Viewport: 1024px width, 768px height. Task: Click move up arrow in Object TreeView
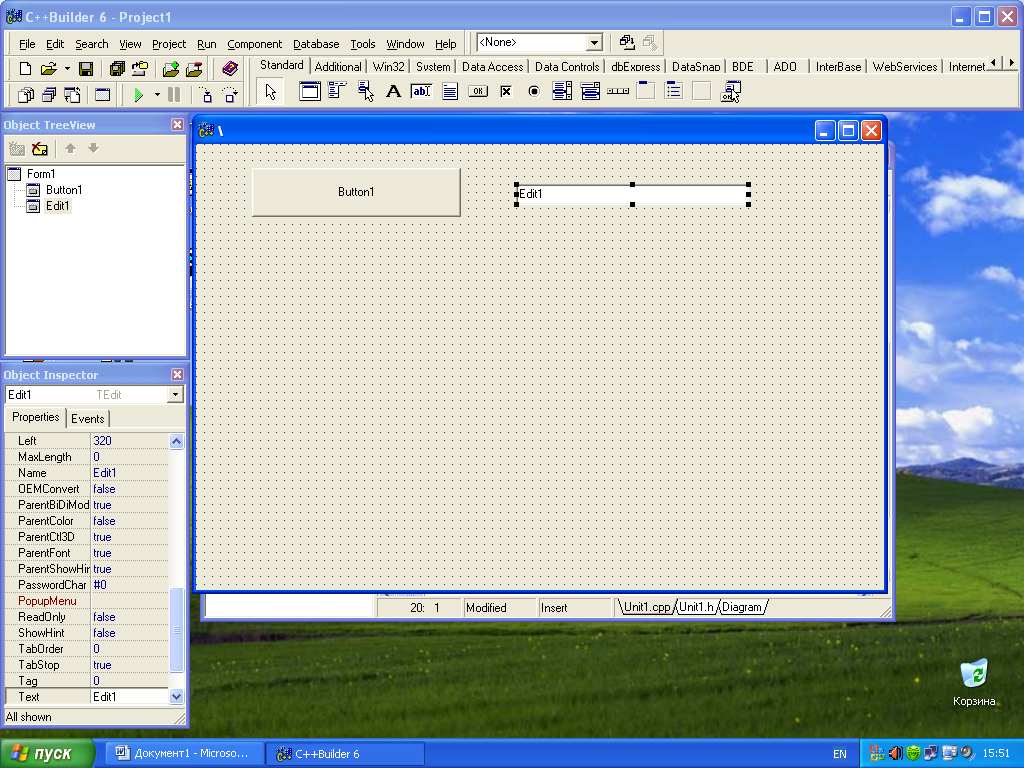71,149
